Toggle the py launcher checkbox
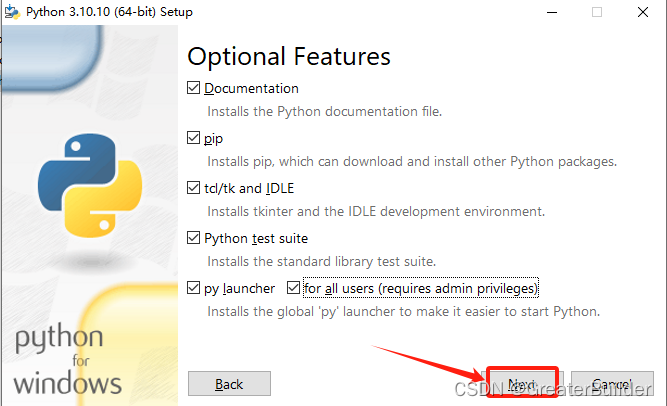Viewport: 667px width, 406px height. pyautogui.click(x=194, y=288)
